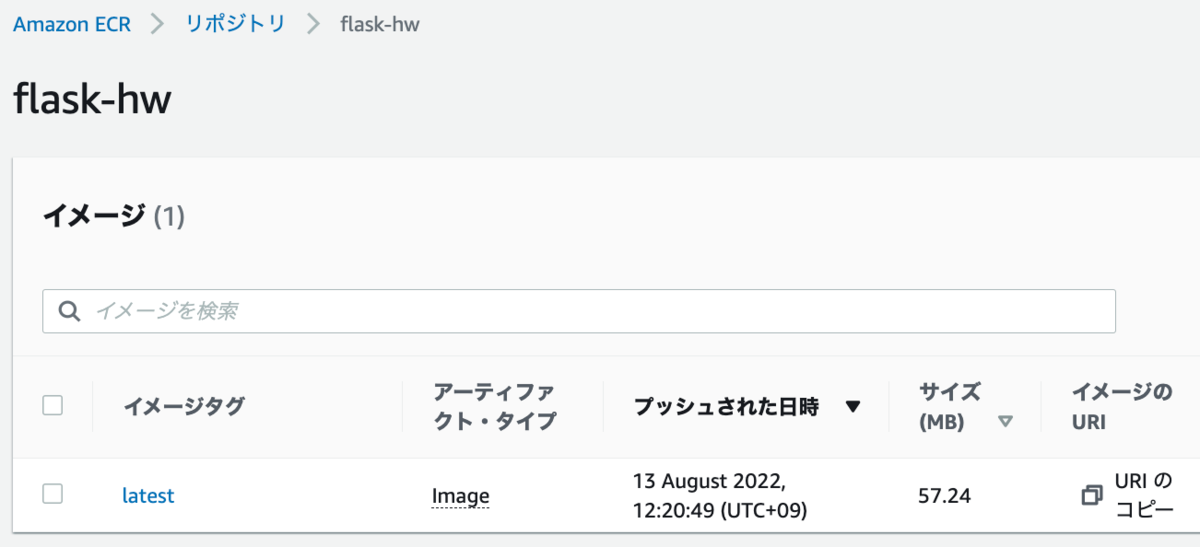Check the box for the latest image row
The width and height of the screenshot is (1200, 547).
pyautogui.click(x=53, y=494)
